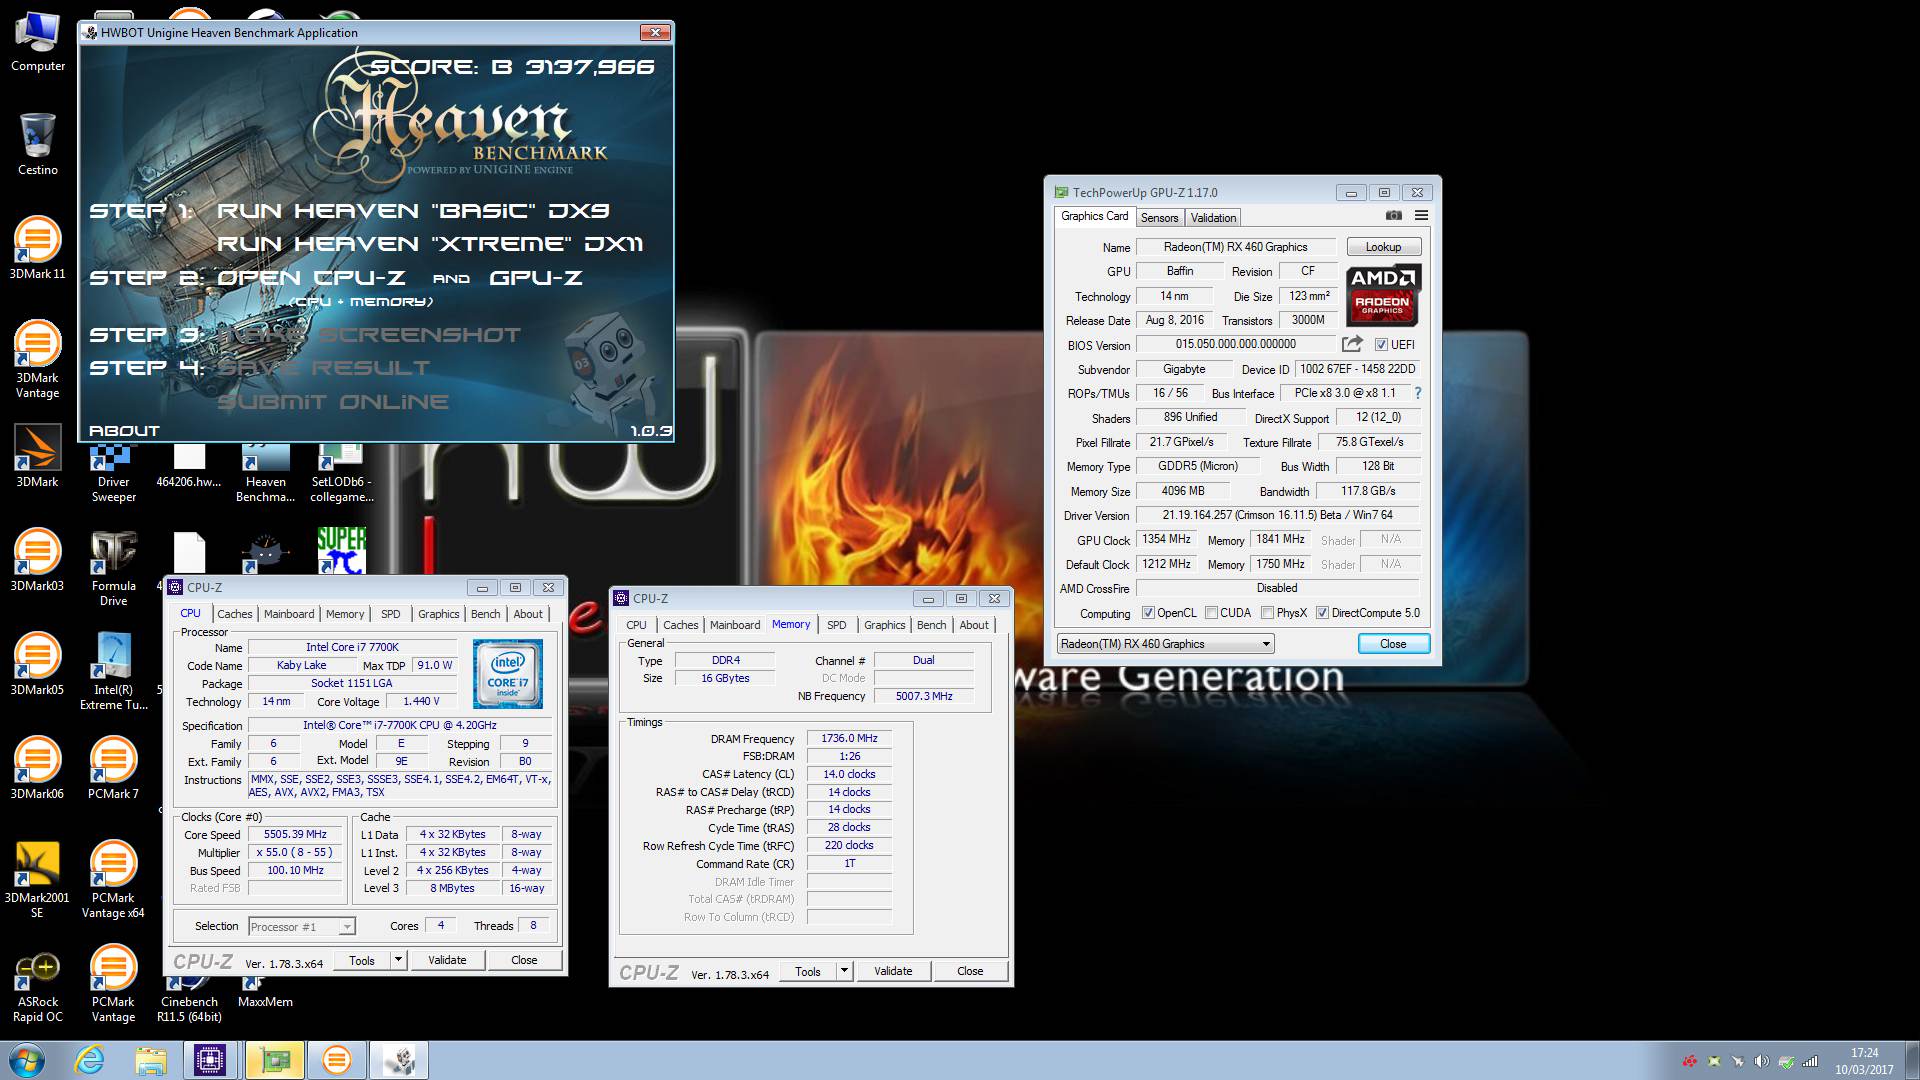Open Windows Start menu

click(26, 1060)
